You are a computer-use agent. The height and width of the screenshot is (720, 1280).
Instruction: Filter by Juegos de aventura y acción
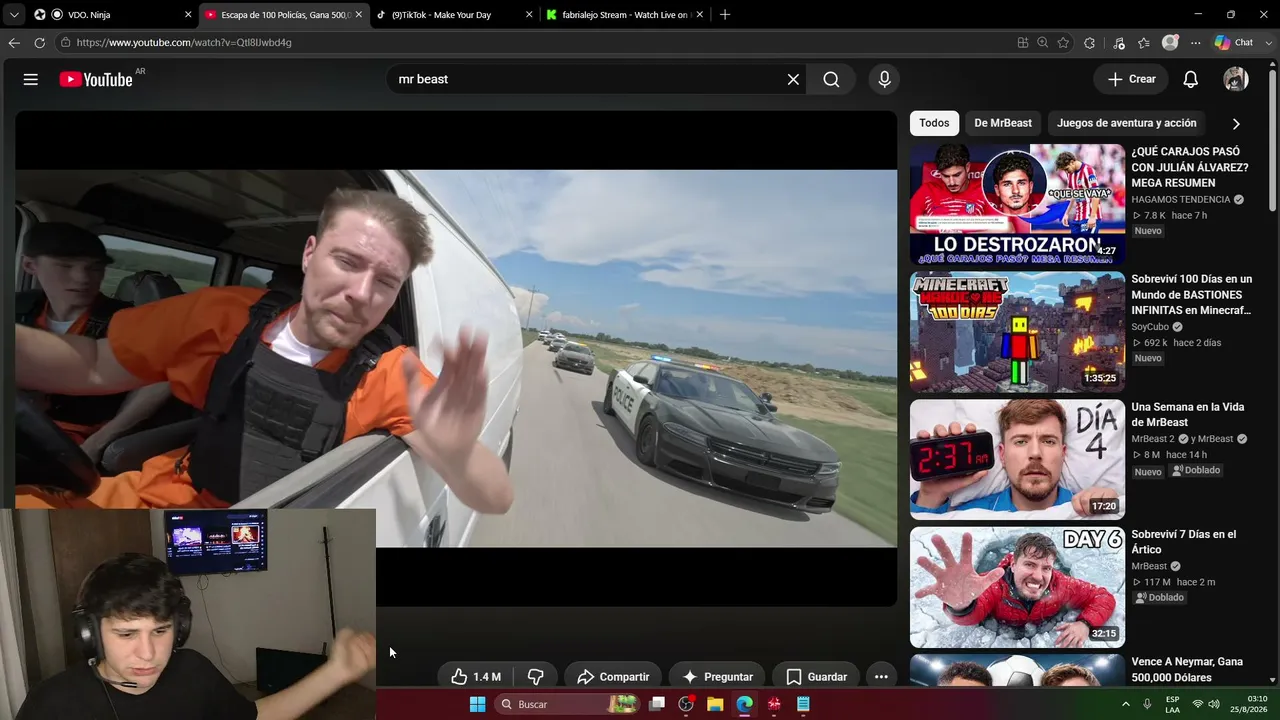[x=1126, y=123]
